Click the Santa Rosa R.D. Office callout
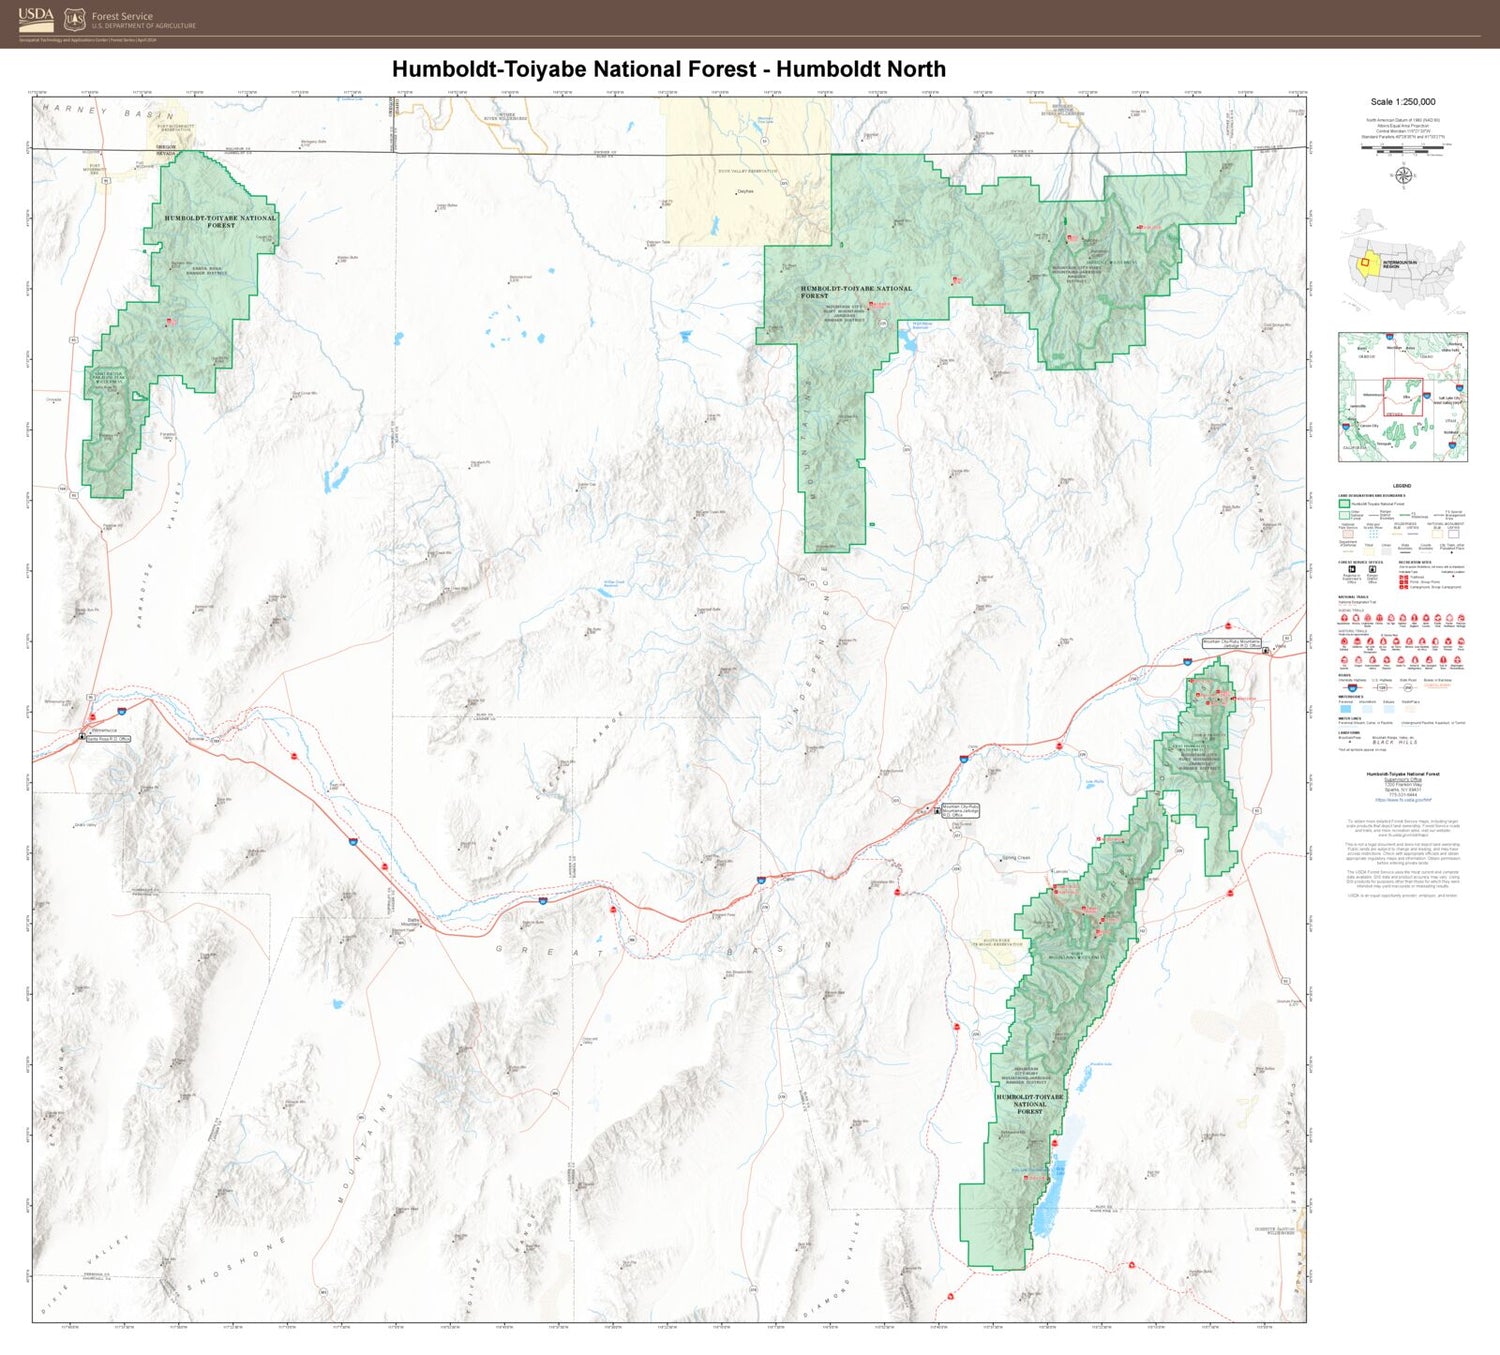This screenshot has width=1500, height=1355. point(108,739)
